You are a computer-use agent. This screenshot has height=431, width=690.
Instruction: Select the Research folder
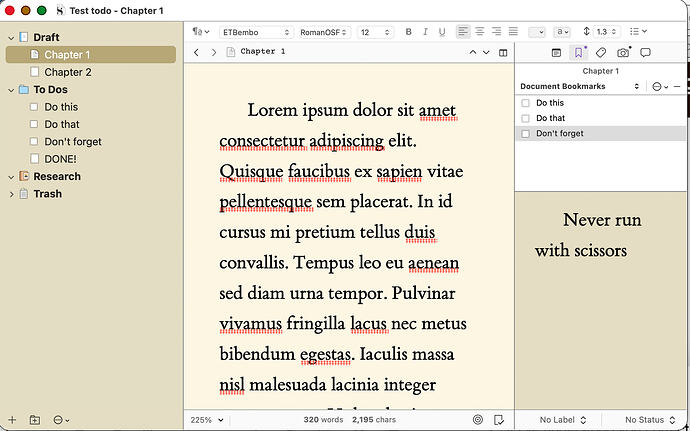(x=57, y=177)
